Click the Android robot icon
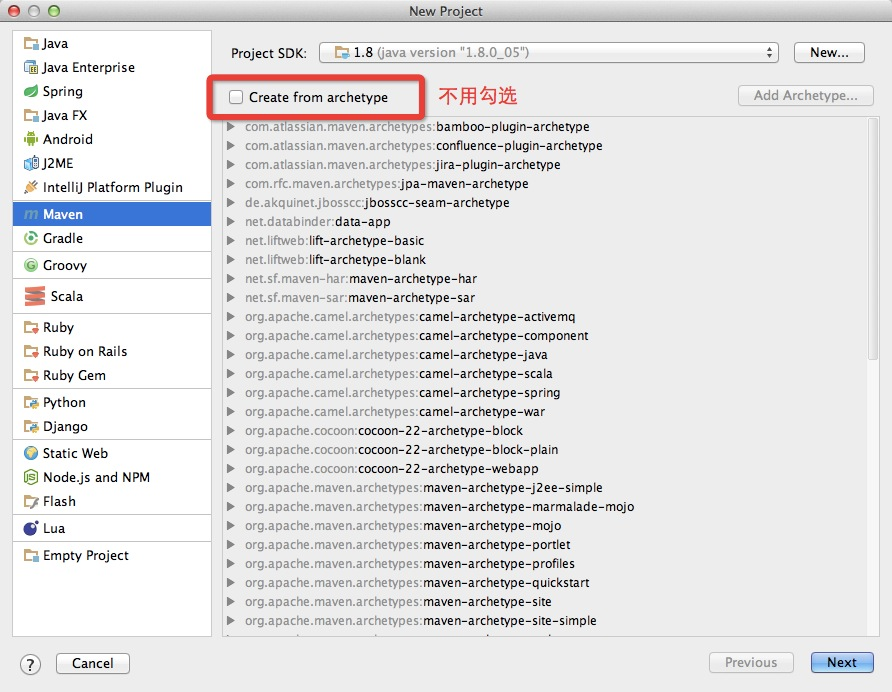The height and width of the screenshot is (692, 892). point(31,139)
